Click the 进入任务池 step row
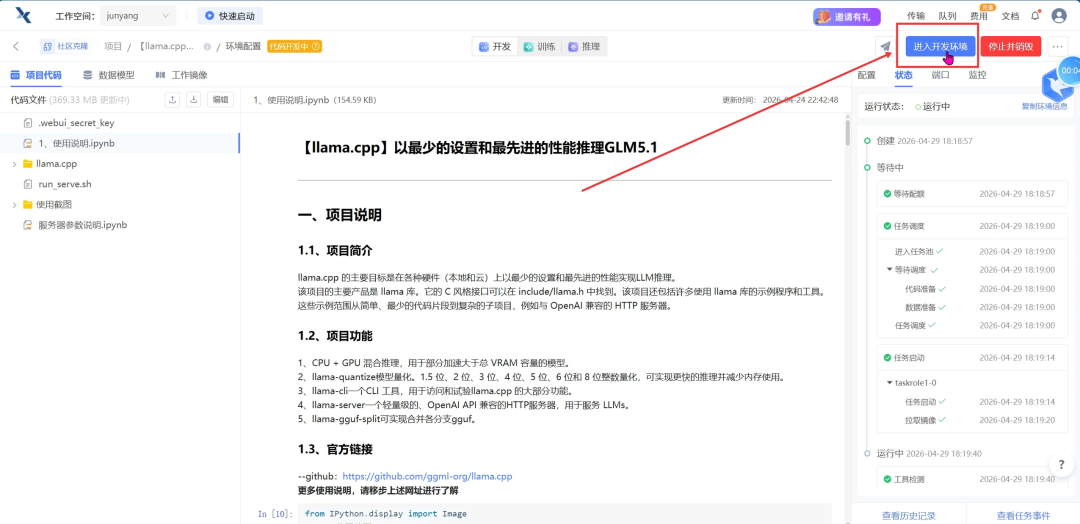The height and width of the screenshot is (524, 1080). pos(975,251)
